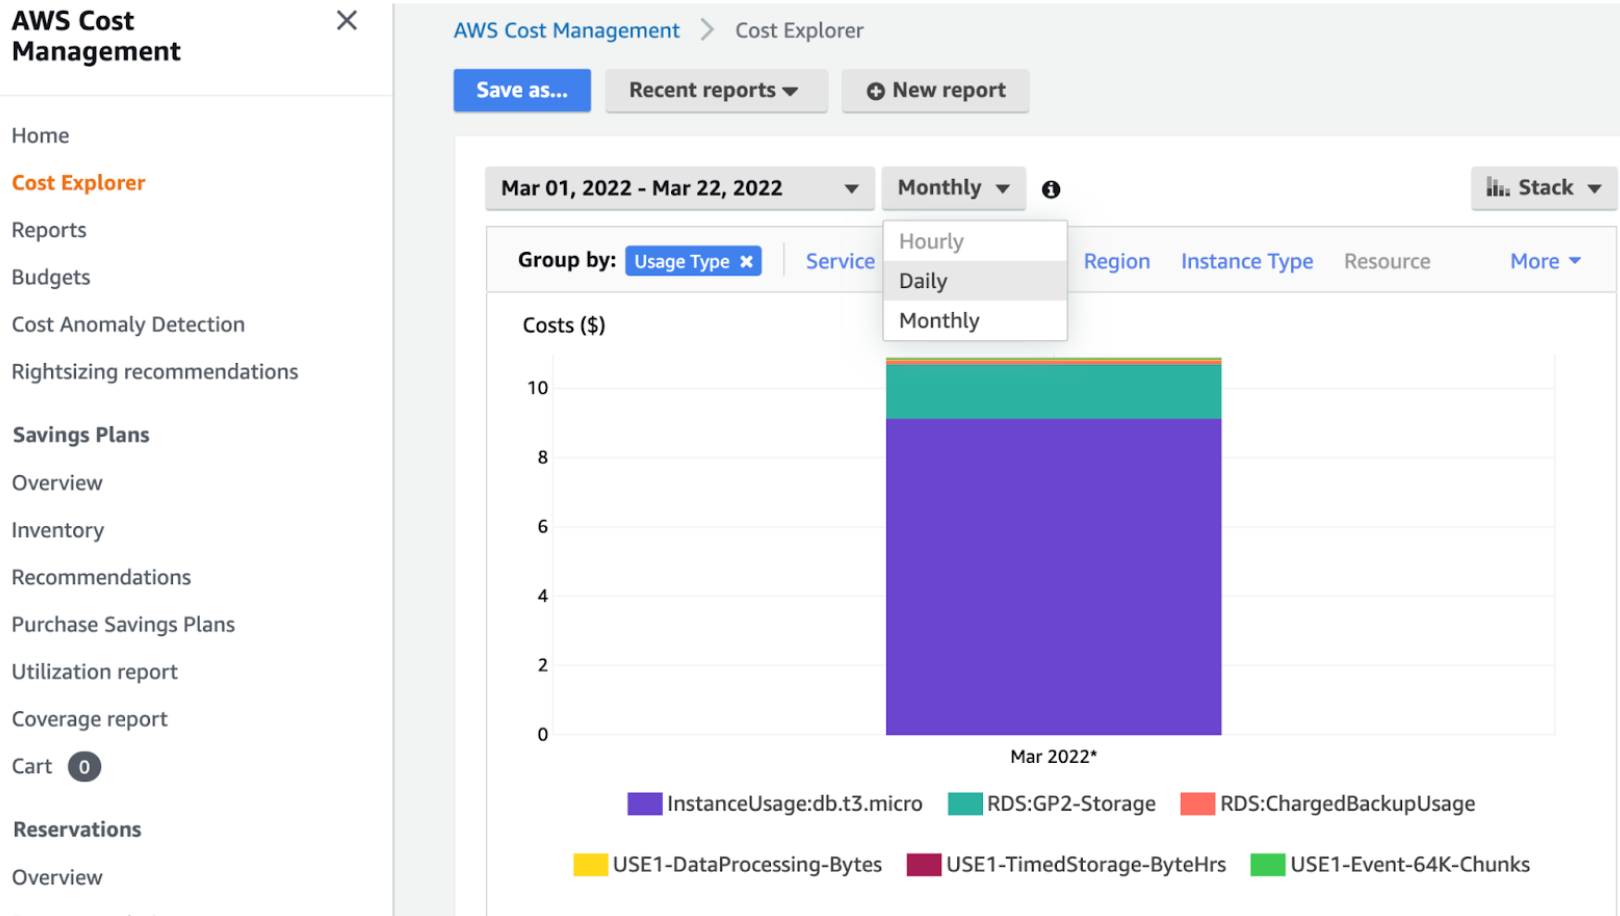Click the purple db.t3.micro bar segment
This screenshot has height=916, width=1620.
coord(1053,577)
